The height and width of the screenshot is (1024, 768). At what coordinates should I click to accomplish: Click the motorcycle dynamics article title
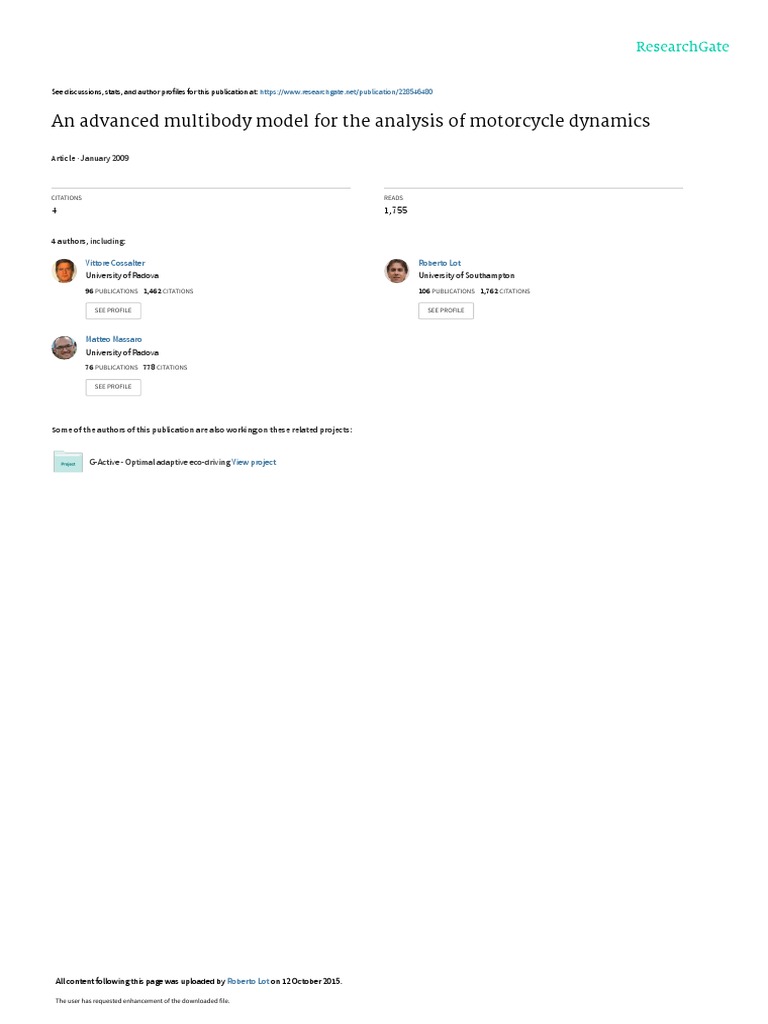(351, 121)
